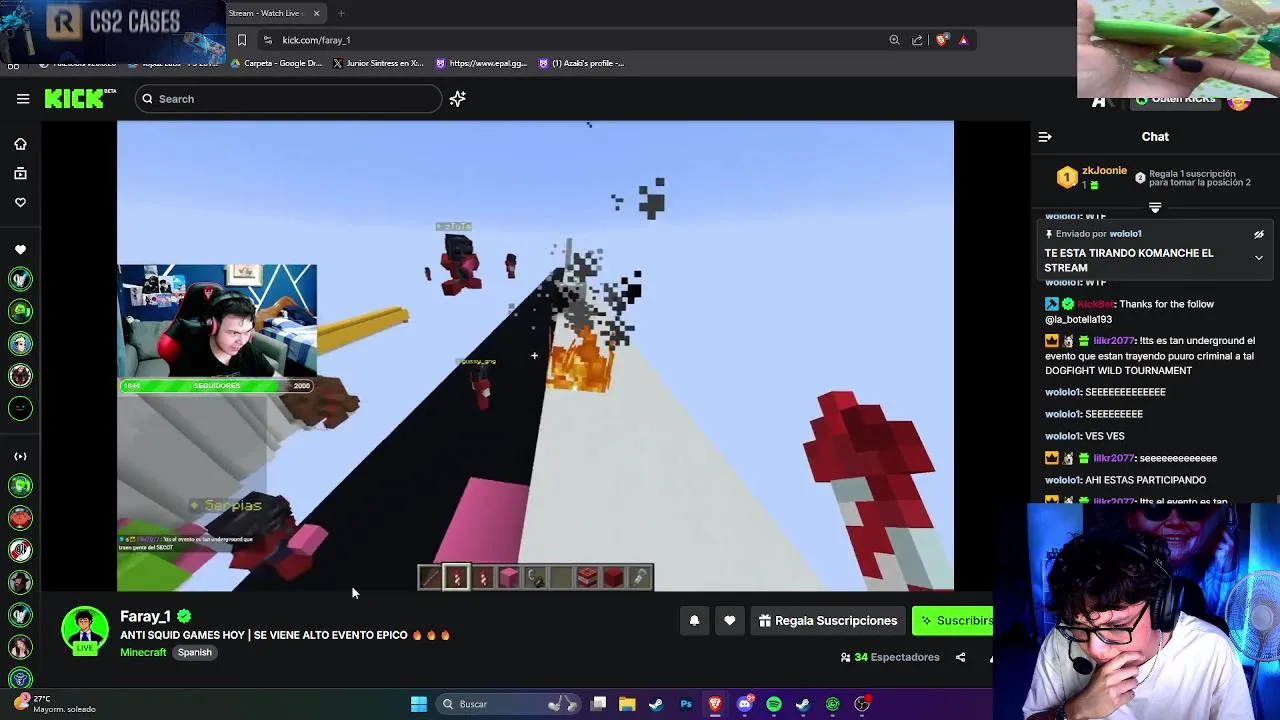Click the zoom magnifier icon in address bar
This screenshot has width=1280, height=720.
[x=894, y=40]
